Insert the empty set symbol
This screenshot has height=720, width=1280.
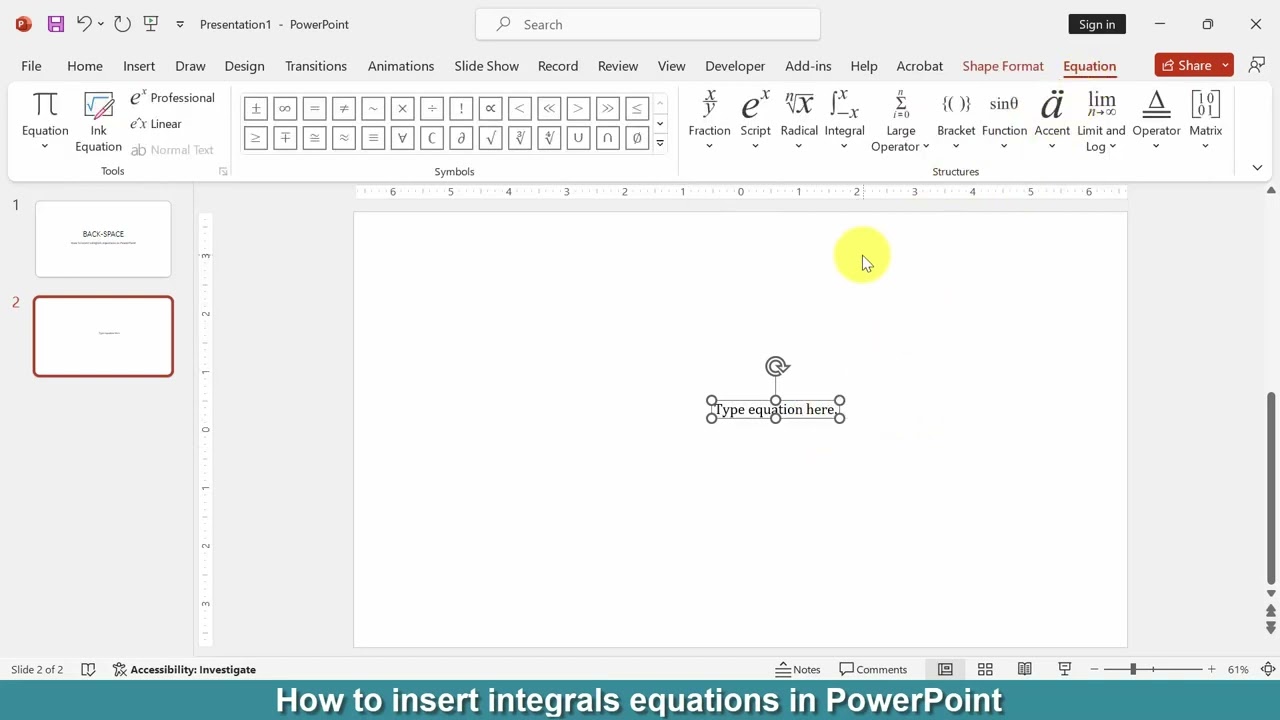click(x=637, y=138)
